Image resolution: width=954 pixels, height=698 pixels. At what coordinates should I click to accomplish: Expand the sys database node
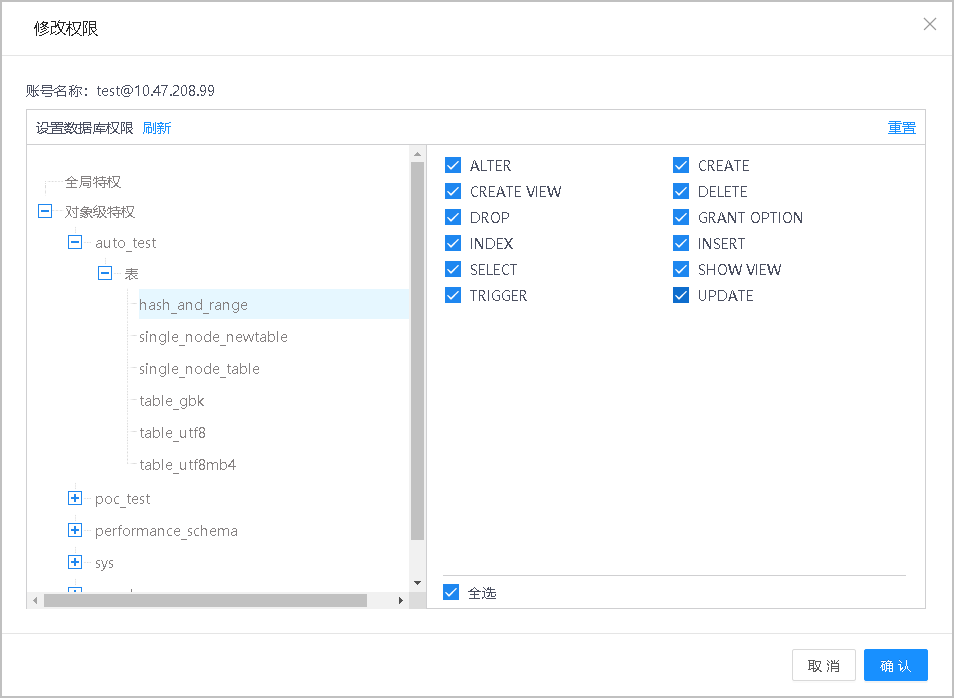[x=75, y=562]
